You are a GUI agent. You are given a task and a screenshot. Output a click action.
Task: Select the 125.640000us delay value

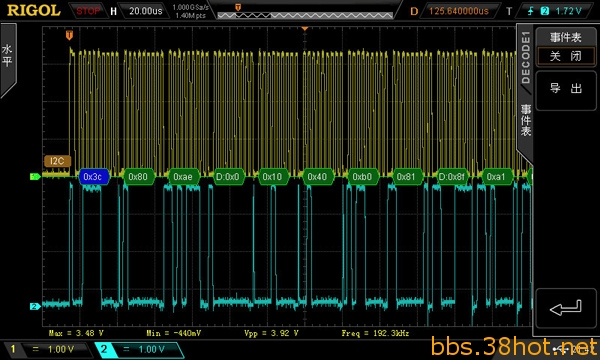[x=458, y=11]
